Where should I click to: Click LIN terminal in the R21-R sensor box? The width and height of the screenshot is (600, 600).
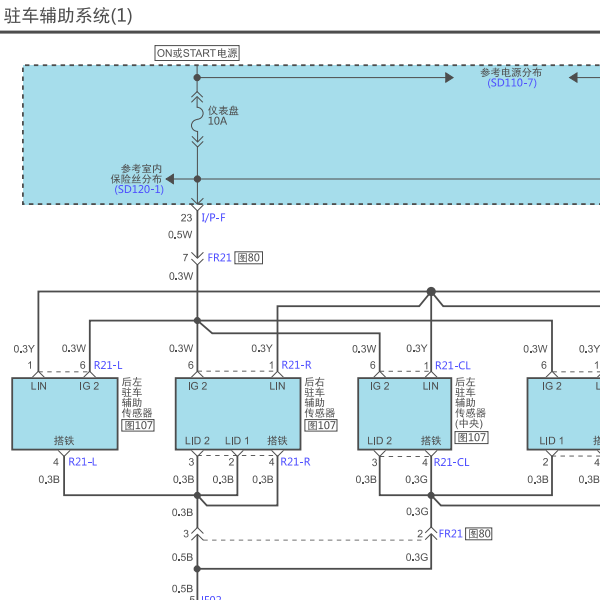[277, 386]
